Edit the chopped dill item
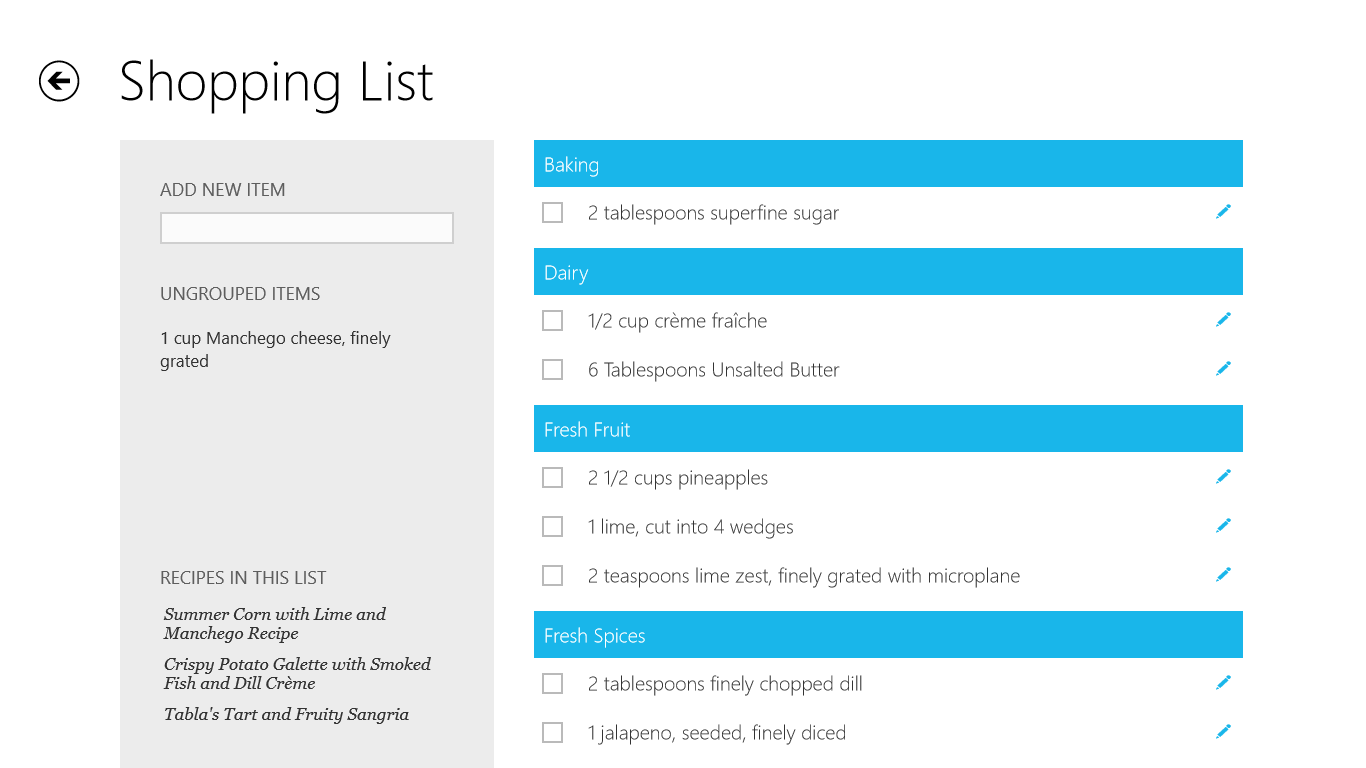This screenshot has height=768, width=1366. (x=1223, y=683)
